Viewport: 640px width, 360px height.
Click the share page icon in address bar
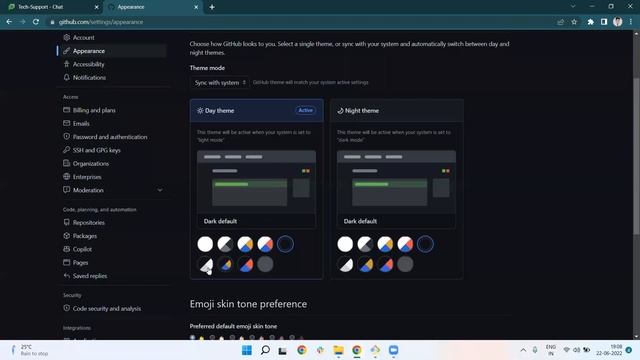point(560,22)
